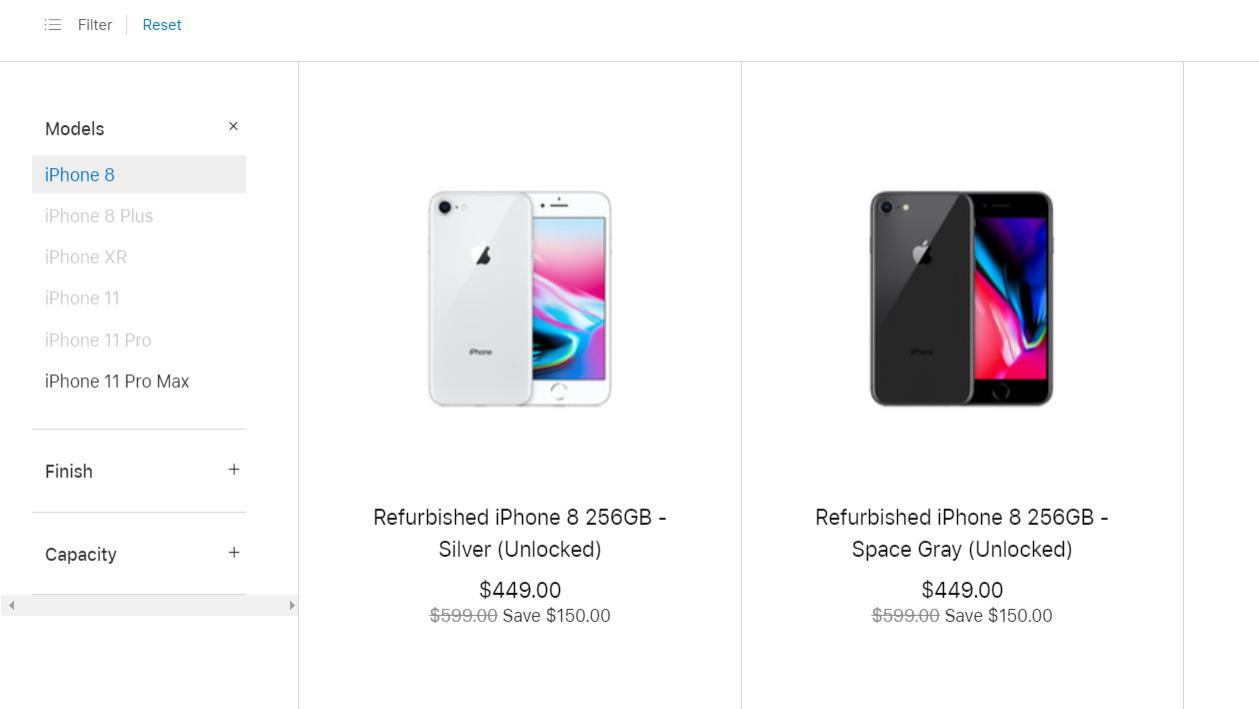The height and width of the screenshot is (709, 1259).
Task: Choose iPhone 11 in the Models sidebar
Action: click(82, 298)
